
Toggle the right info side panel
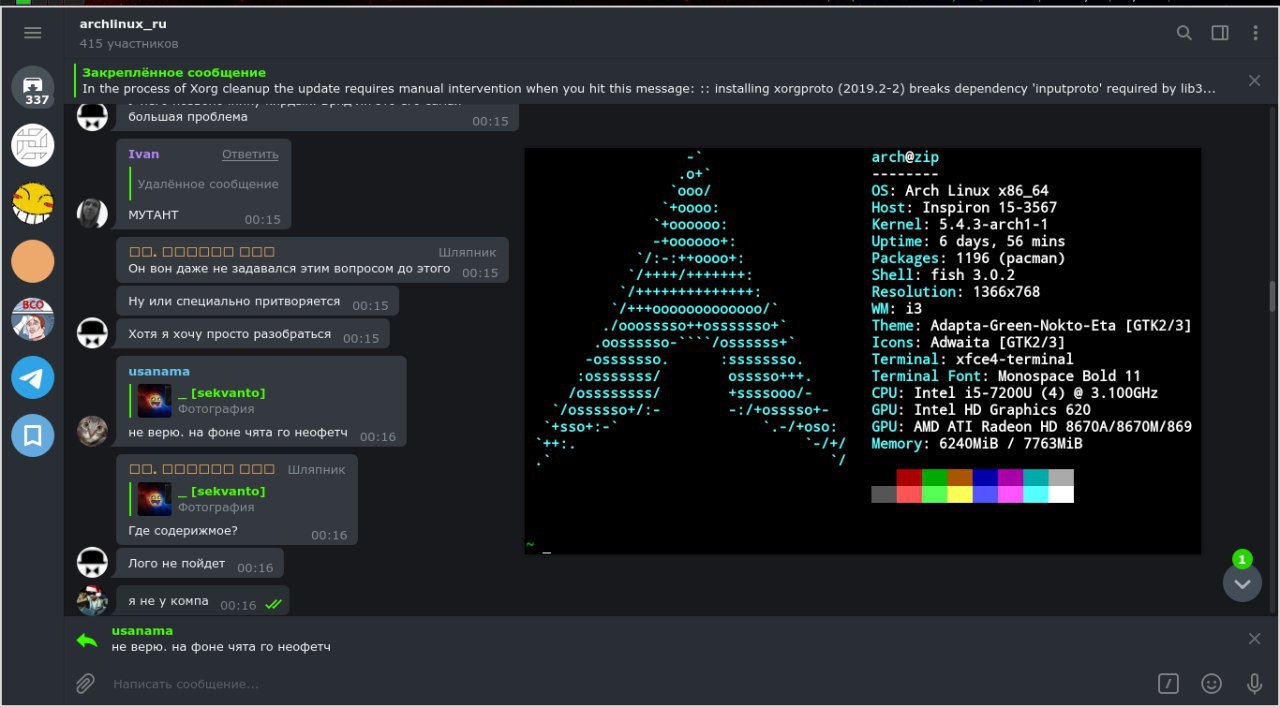point(1220,33)
